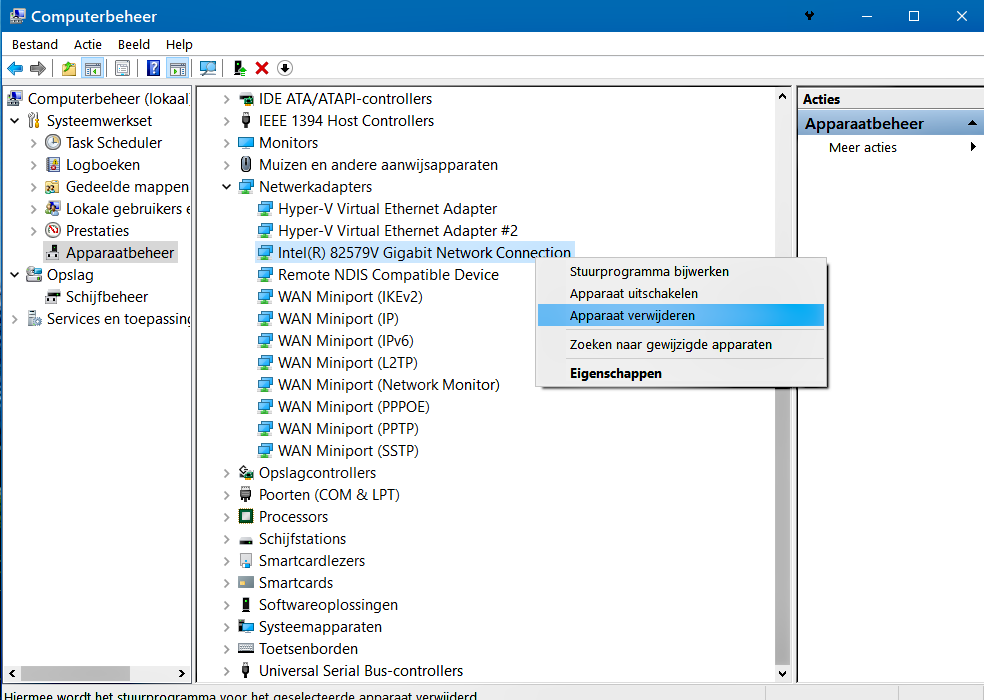Screen dimensions: 984x700
Task: Toggle the action pane toolbar icon
Action: (x=178, y=68)
